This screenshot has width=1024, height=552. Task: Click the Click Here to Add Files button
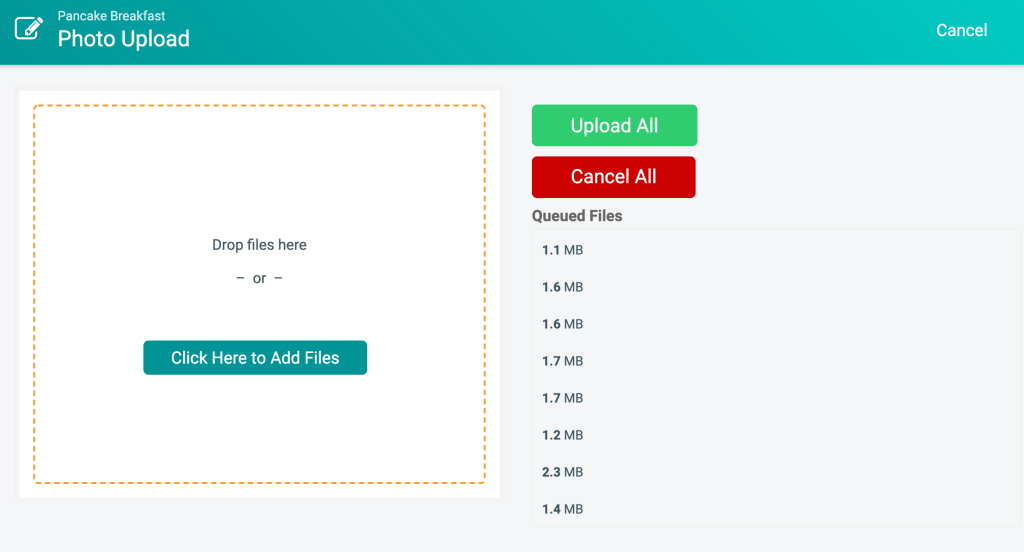pyautogui.click(x=255, y=357)
